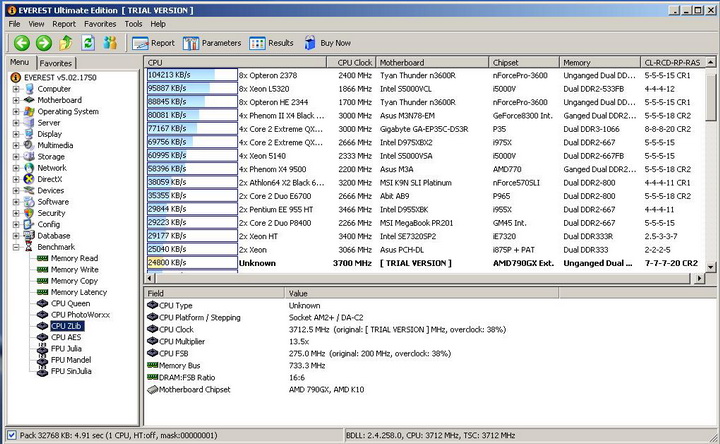Select the Memory Write benchmark icon
The height and width of the screenshot is (444, 720).
[x=43, y=270]
